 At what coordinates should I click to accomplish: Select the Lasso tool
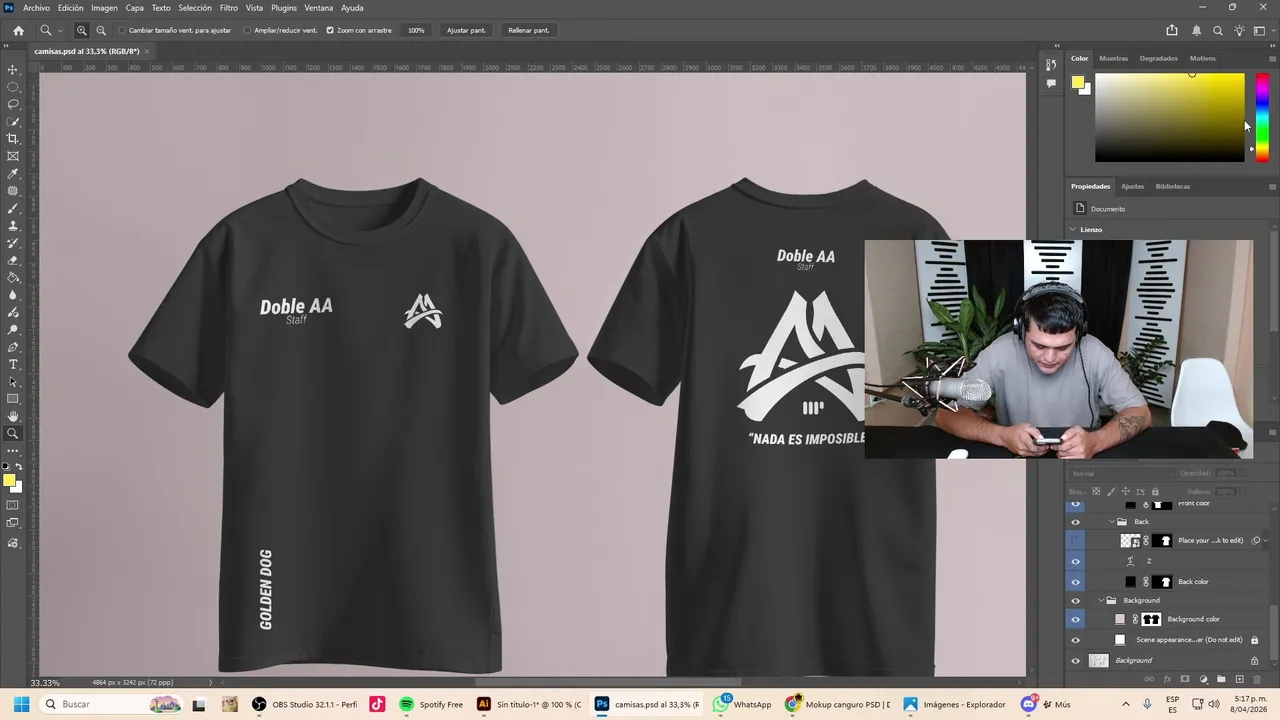click(13, 104)
